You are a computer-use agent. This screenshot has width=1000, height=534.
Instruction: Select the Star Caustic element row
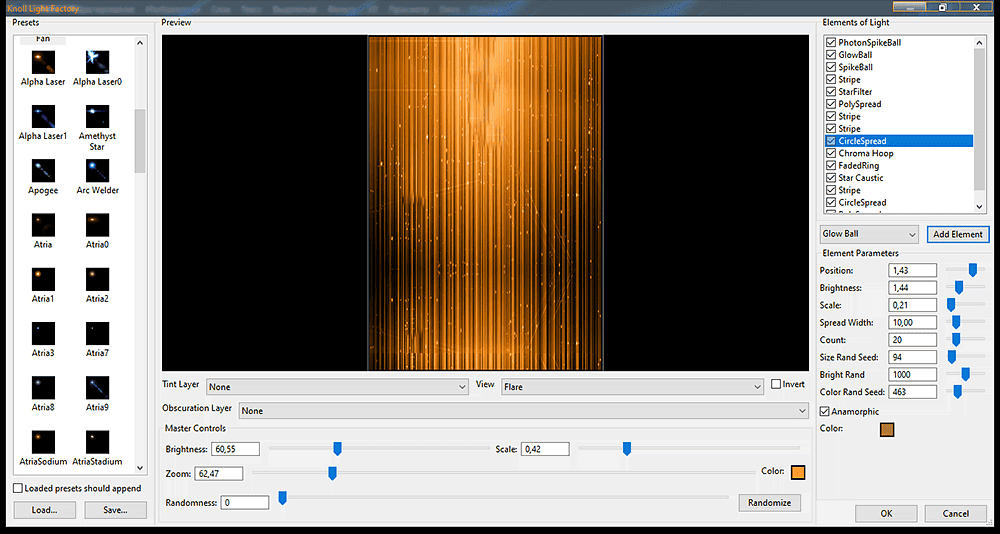click(x=899, y=178)
